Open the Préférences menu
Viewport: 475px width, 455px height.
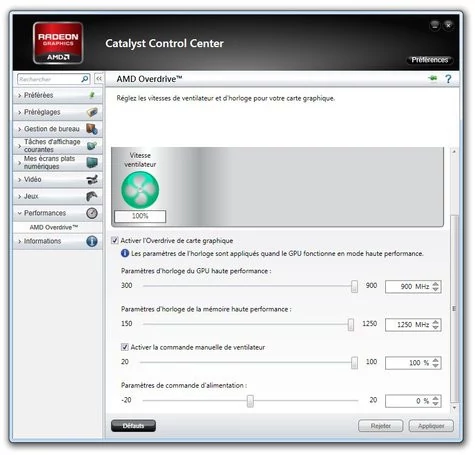pyautogui.click(x=430, y=60)
